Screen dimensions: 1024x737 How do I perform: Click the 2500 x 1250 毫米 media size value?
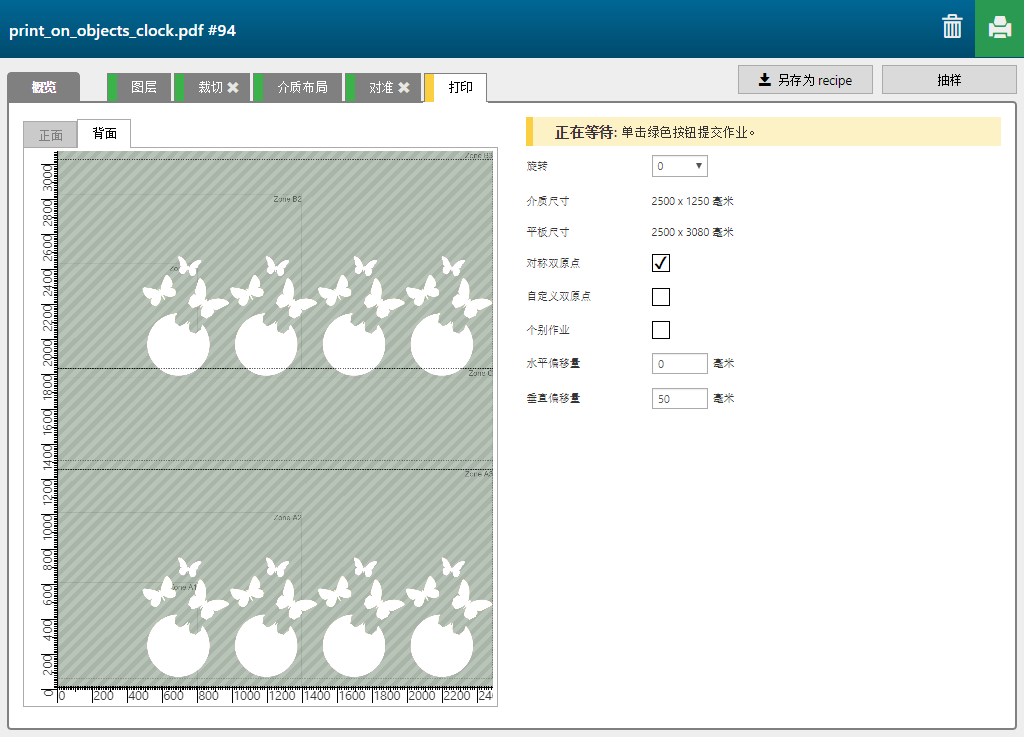click(x=692, y=201)
